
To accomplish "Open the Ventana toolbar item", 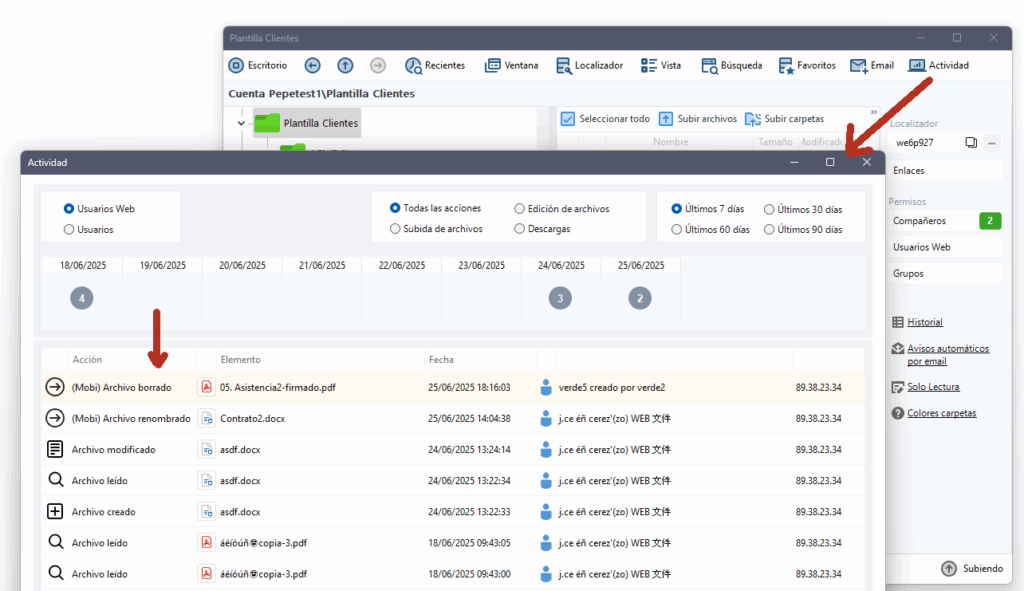I will (x=511, y=65).
